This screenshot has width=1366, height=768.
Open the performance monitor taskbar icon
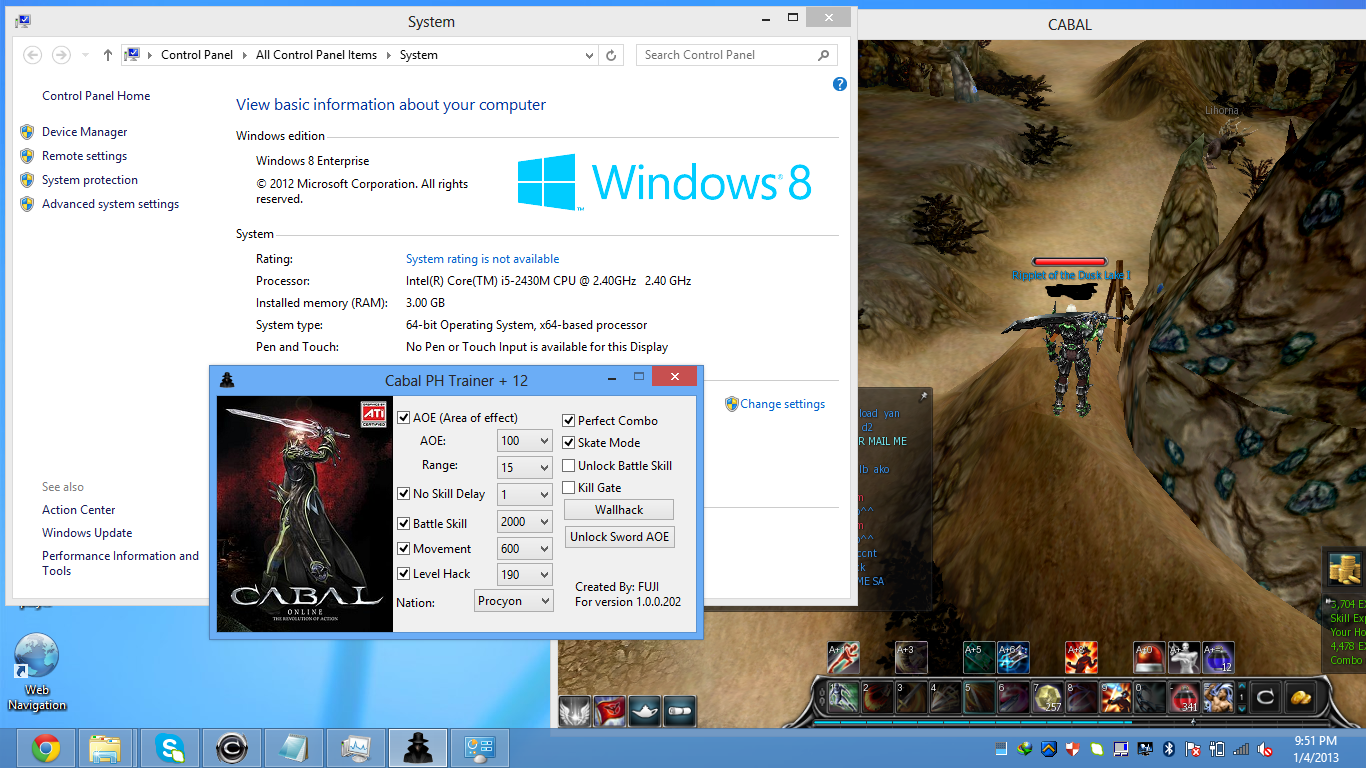point(356,748)
